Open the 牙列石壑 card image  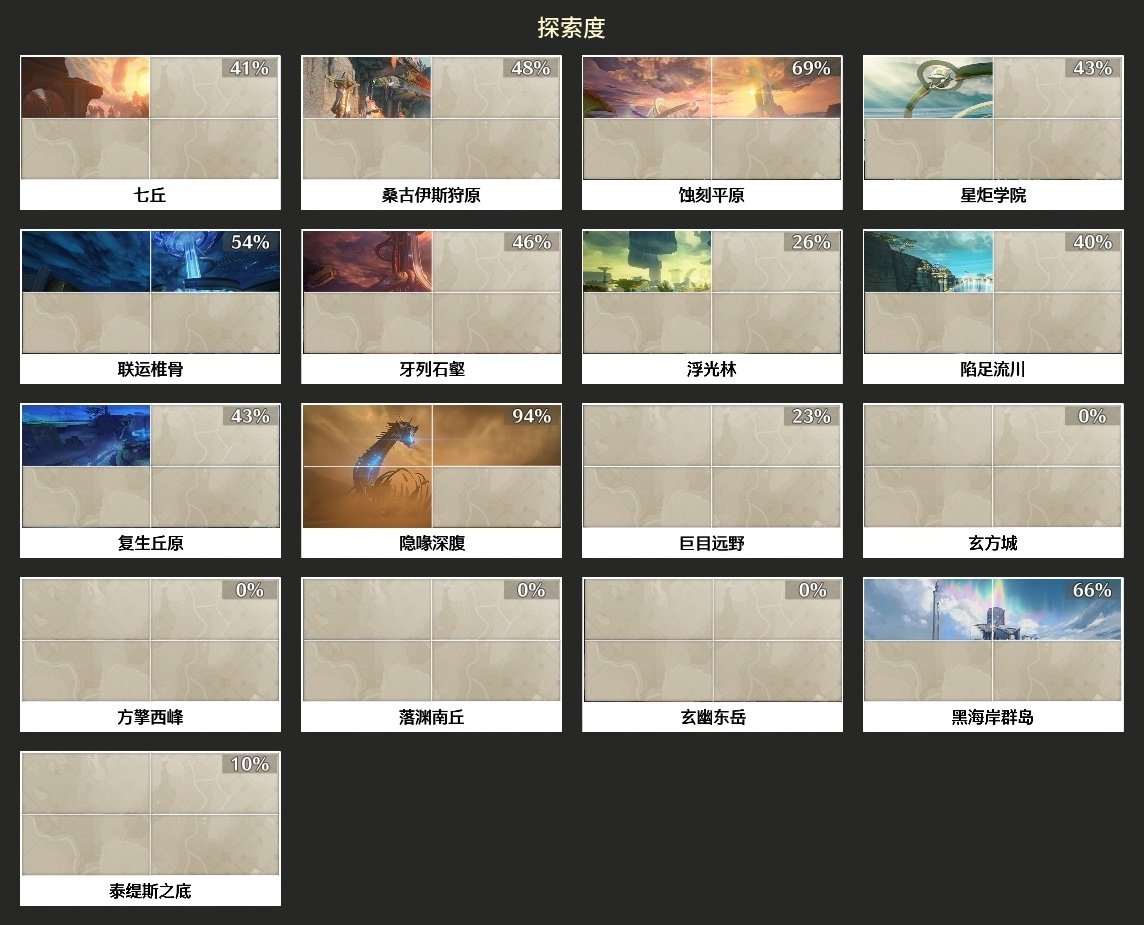(431, 293)
